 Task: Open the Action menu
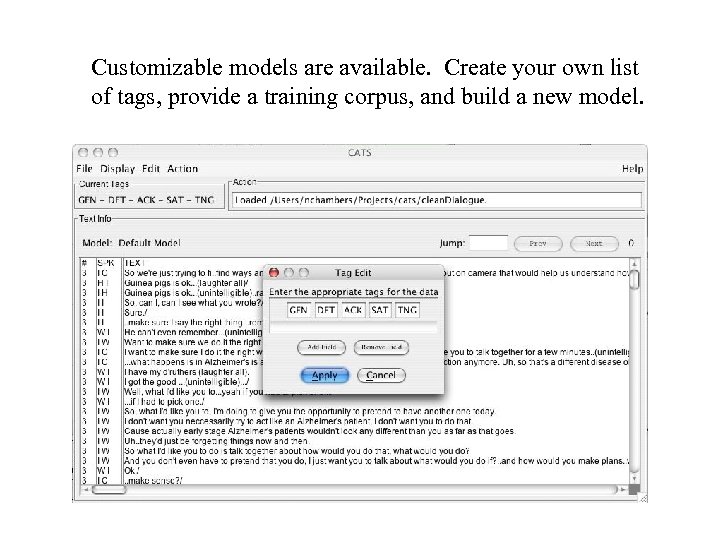(182, 169)
